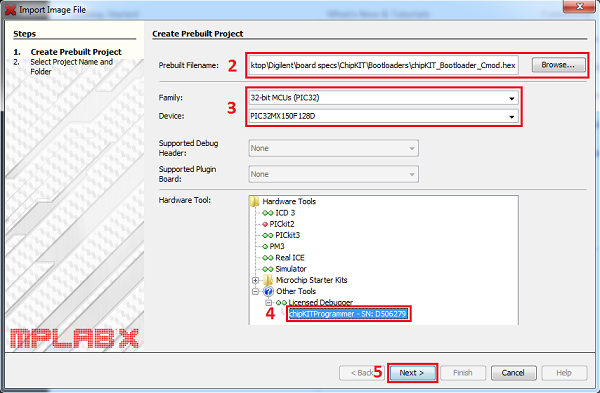Select PICkit3 hardware tool

[287, 235]
